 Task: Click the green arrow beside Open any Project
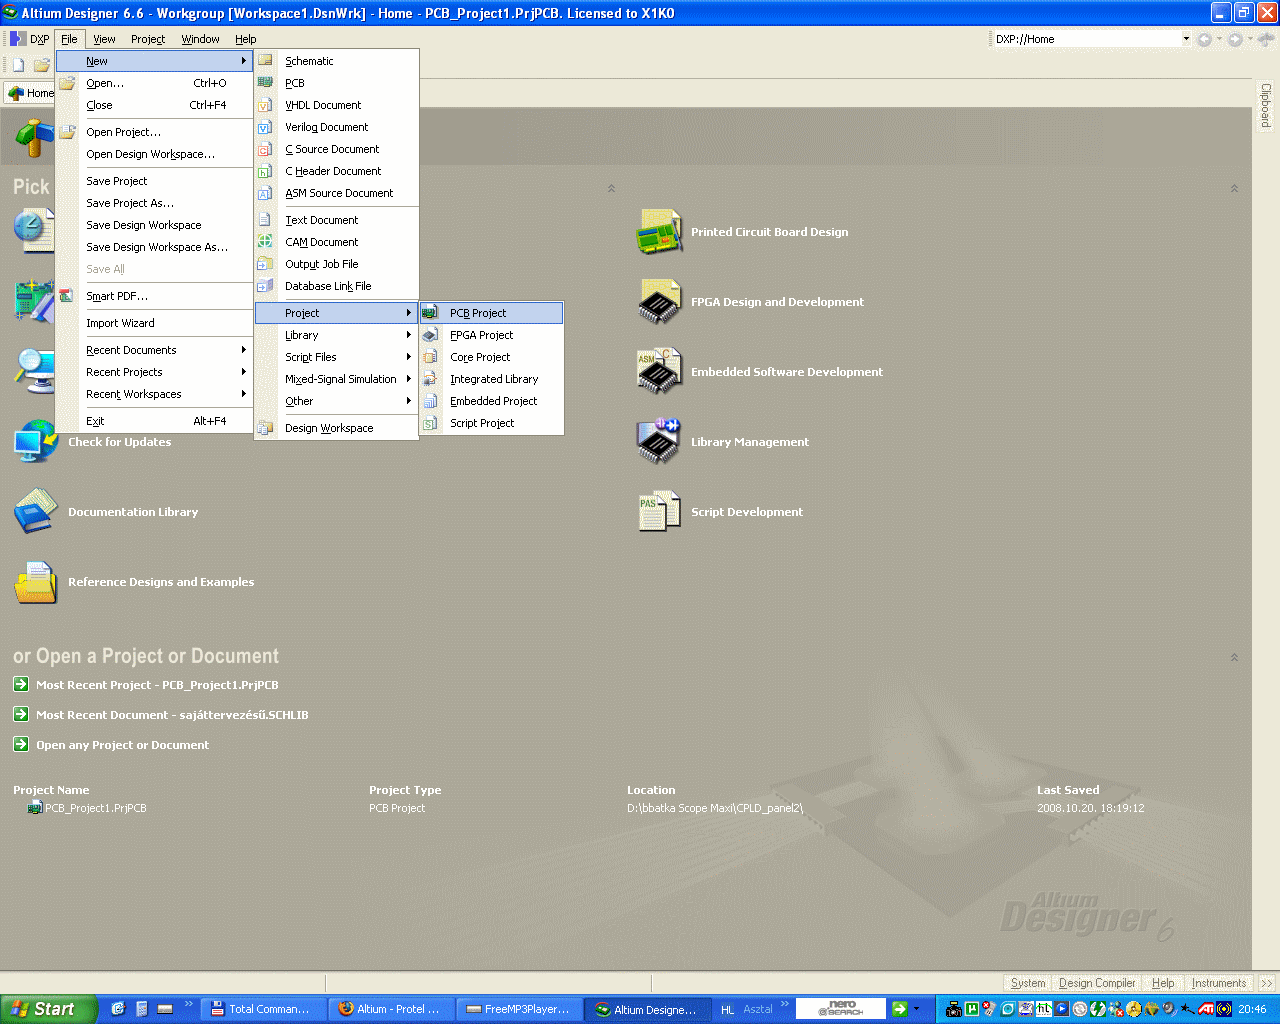[x=21, y=744]
